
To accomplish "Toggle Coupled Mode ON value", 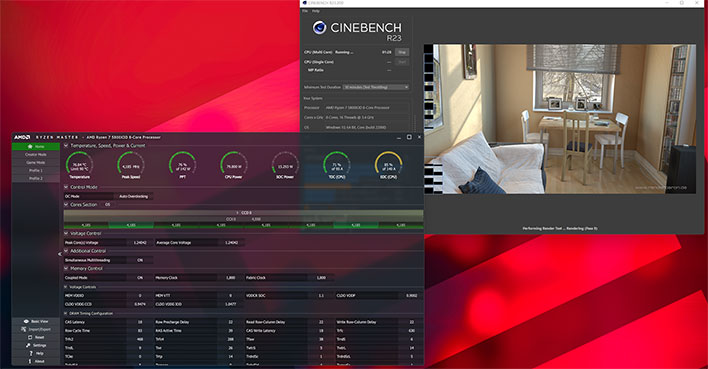I will point(140,278).
